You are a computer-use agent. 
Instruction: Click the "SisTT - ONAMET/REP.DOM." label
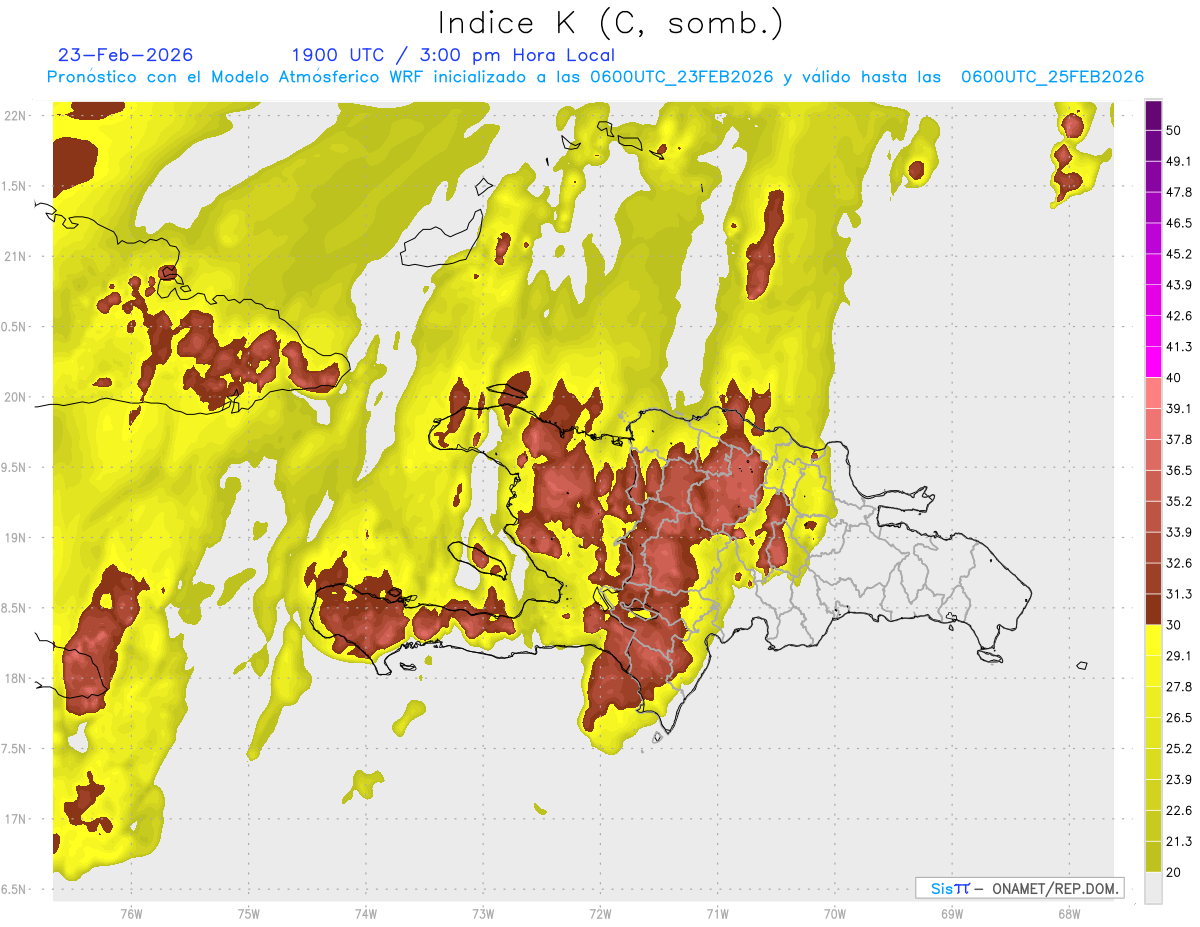[x=1020, y=888]
